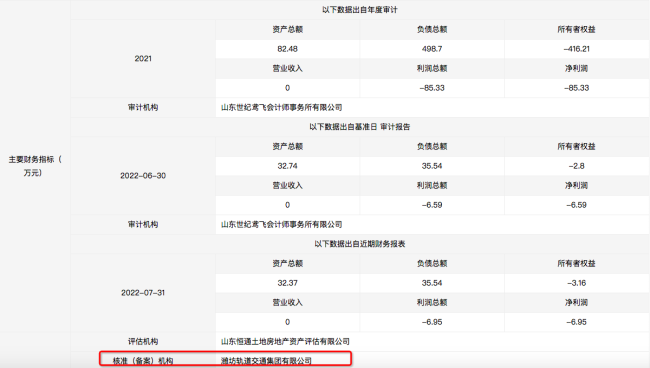Select the heading 以下数据出自近期财务报表
650x368 pixels.
click(359, 244)
